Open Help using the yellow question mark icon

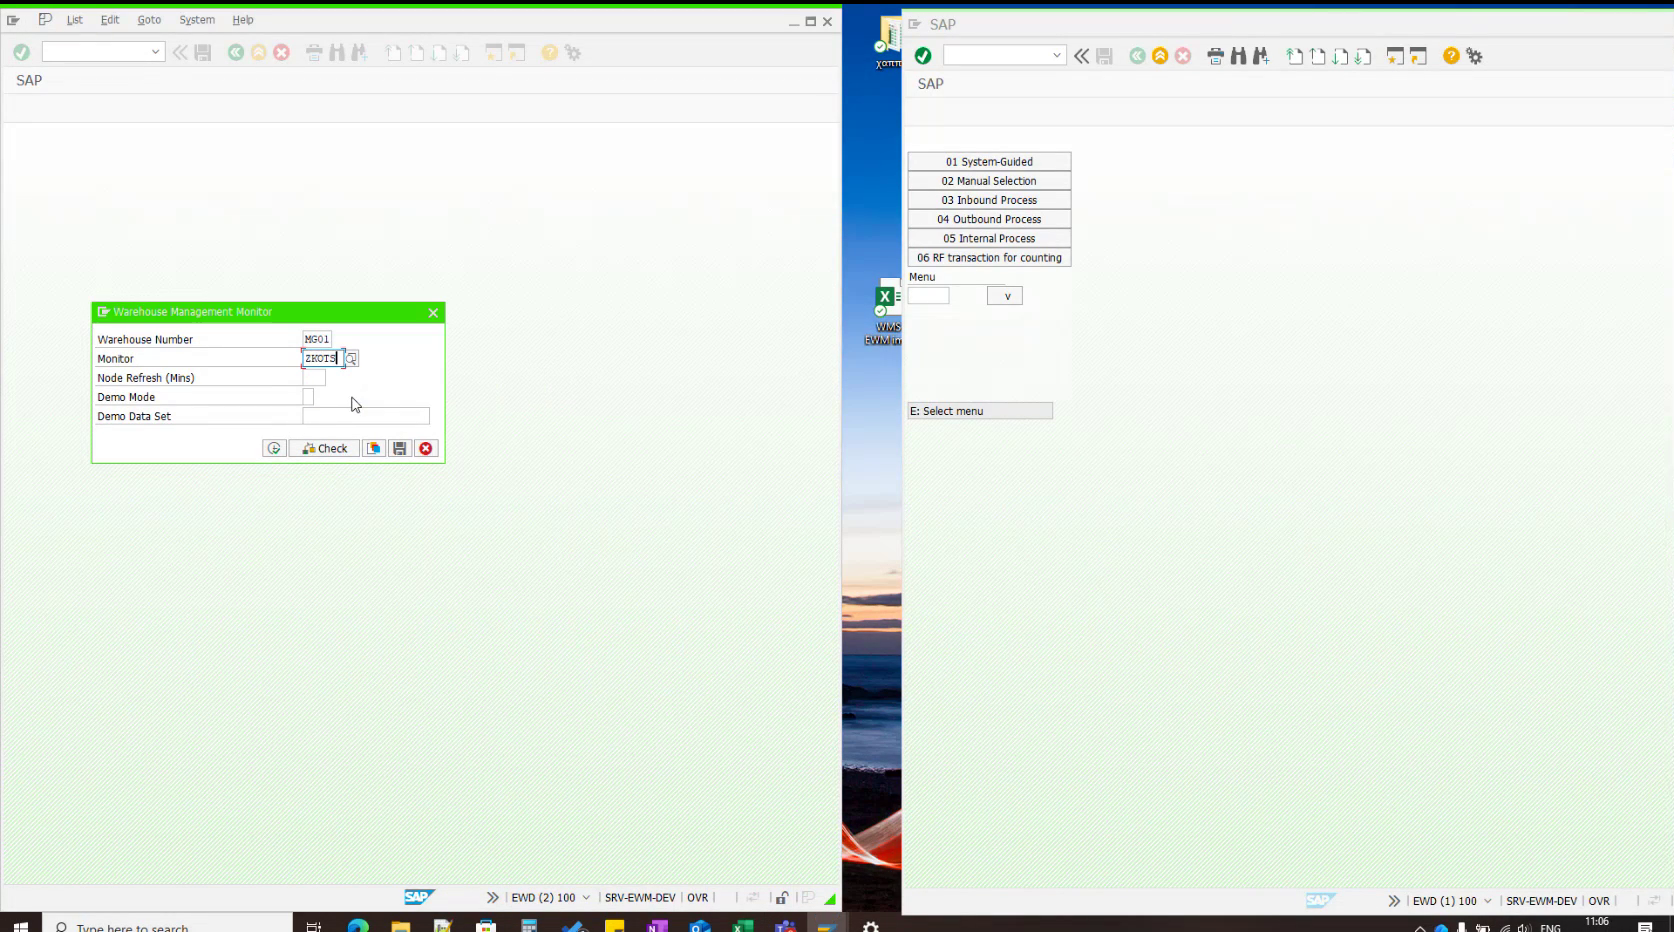[x=548, y=51]
